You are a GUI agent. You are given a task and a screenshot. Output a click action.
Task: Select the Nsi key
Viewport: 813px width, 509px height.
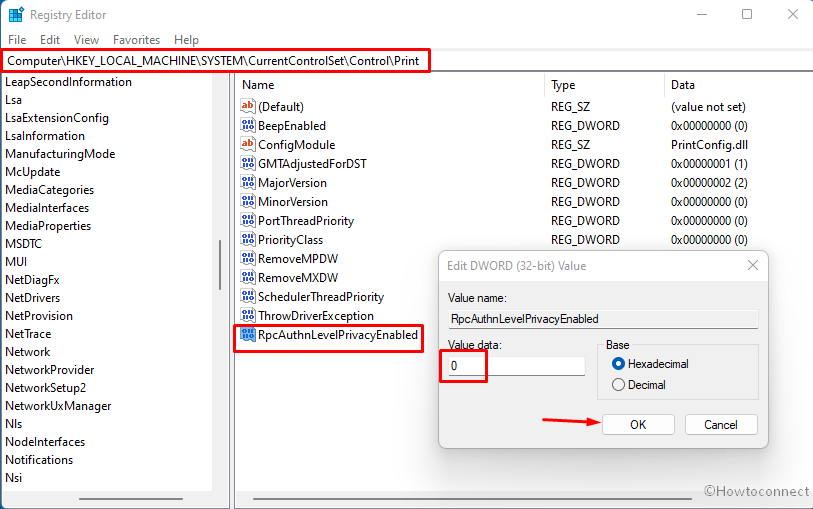tap(13, 478)
